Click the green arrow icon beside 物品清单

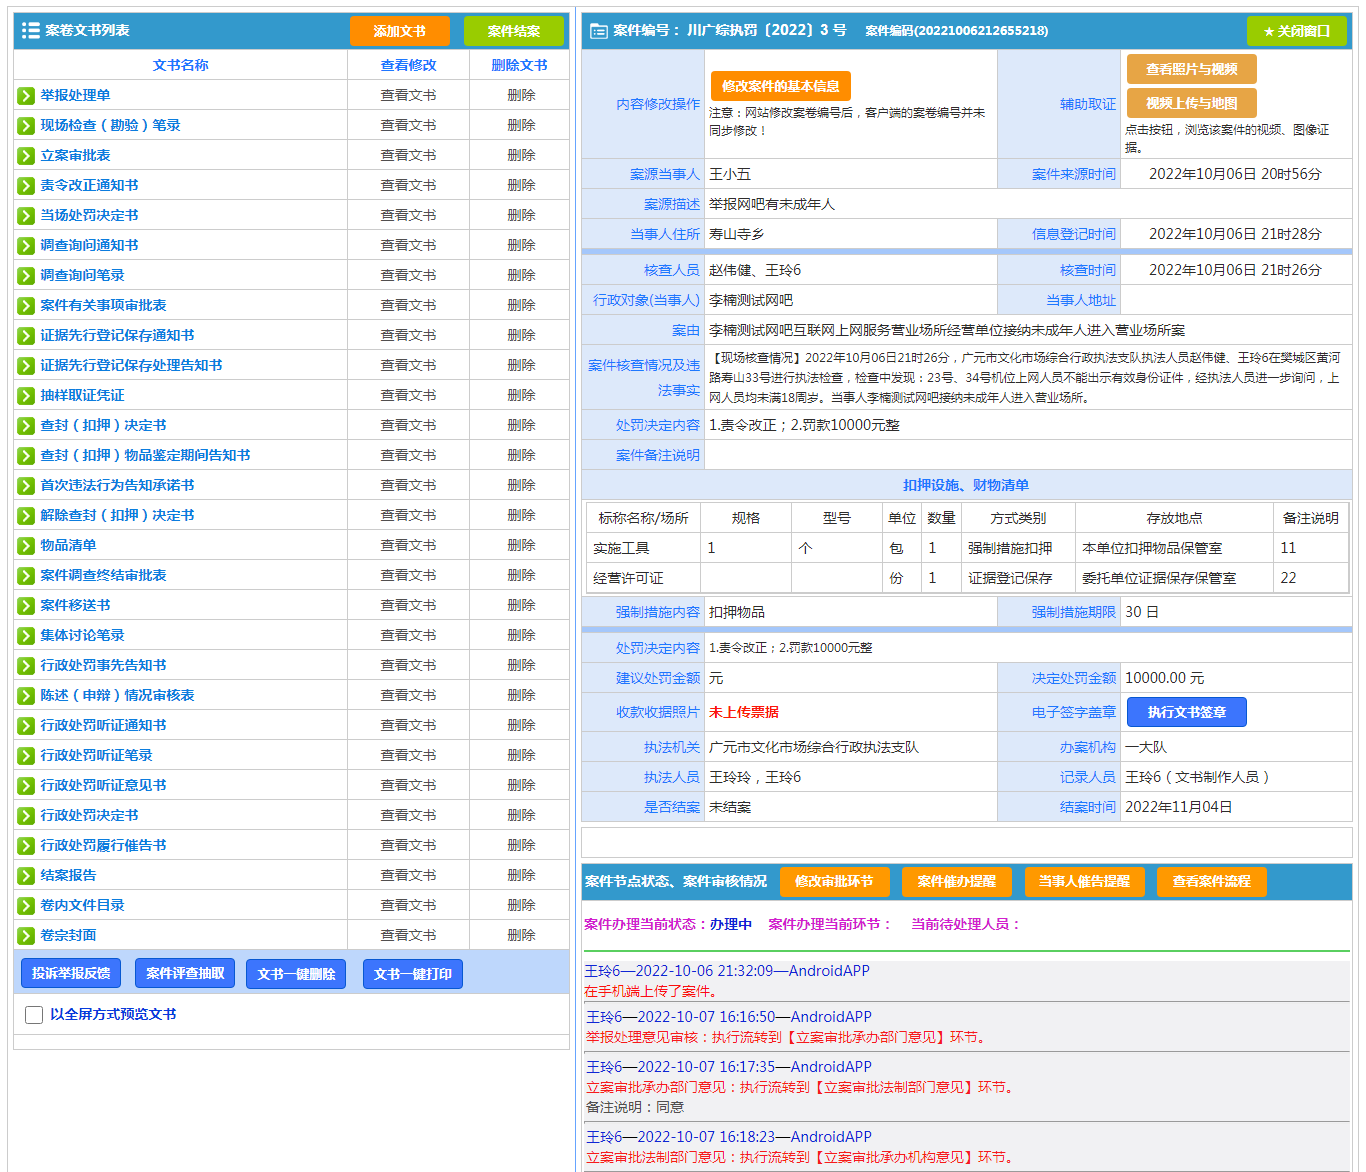click(26, 546)
